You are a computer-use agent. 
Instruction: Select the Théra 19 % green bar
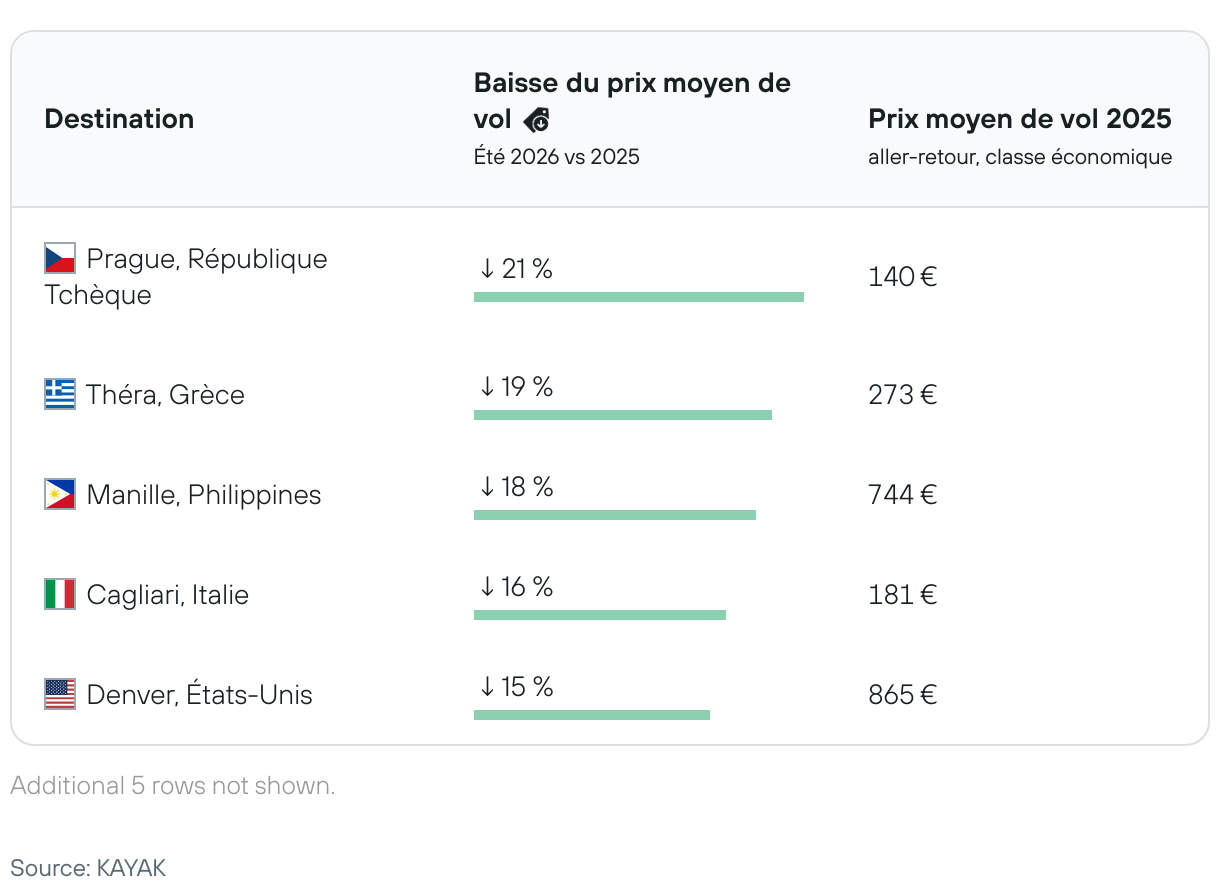(x=622, y=415)
